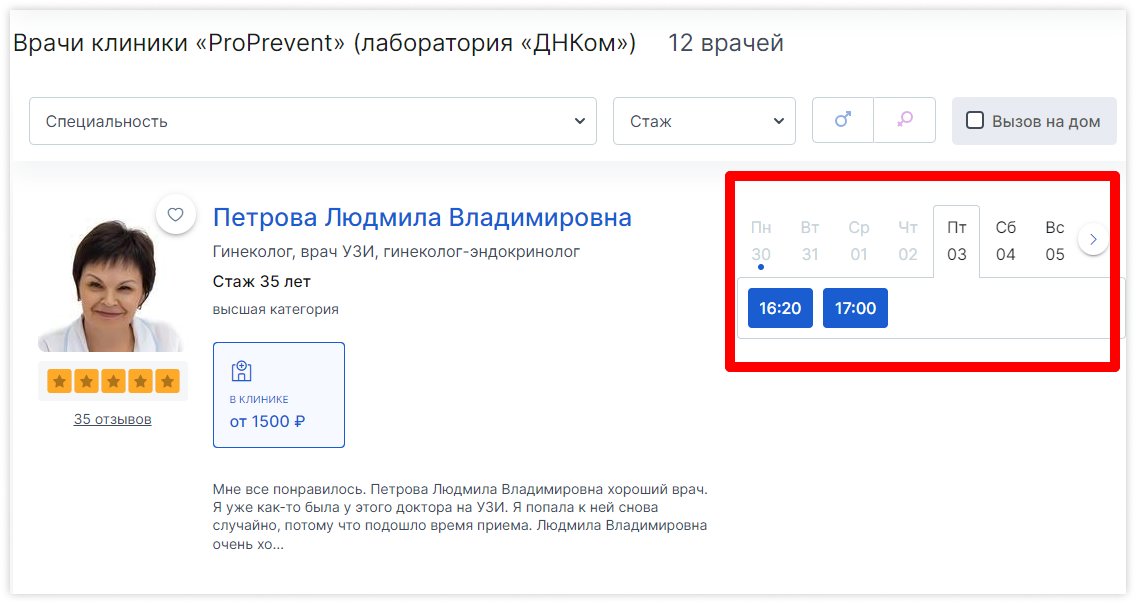Filter doctors by male gender icon
This screenshot has width=1136, height=604.
842,120
